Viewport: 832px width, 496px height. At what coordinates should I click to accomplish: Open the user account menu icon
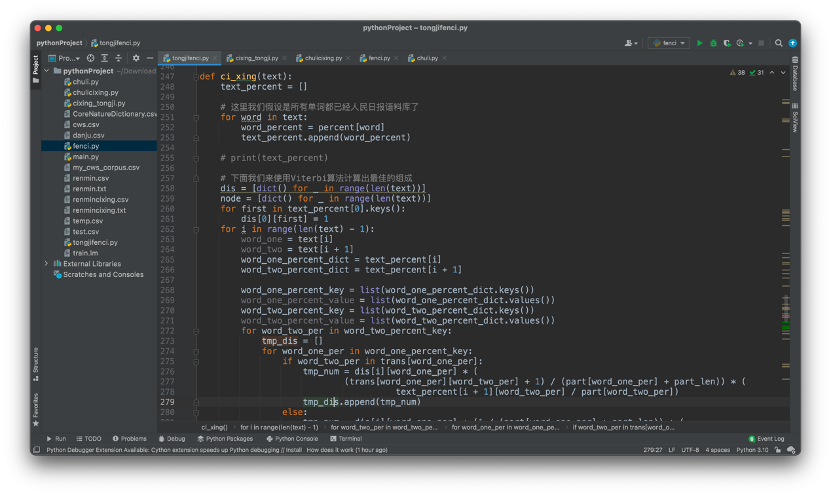click(x=630, y=43)
